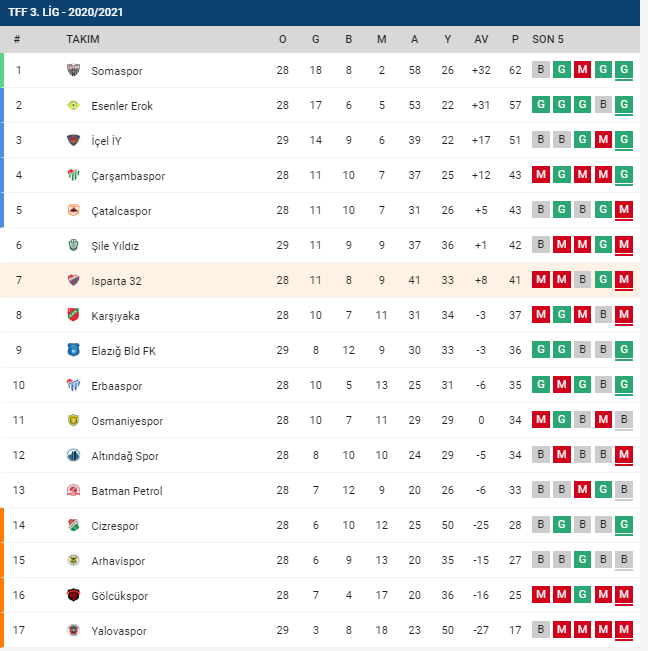Sort table by AV goal difference header

click(x=481, y=39)
